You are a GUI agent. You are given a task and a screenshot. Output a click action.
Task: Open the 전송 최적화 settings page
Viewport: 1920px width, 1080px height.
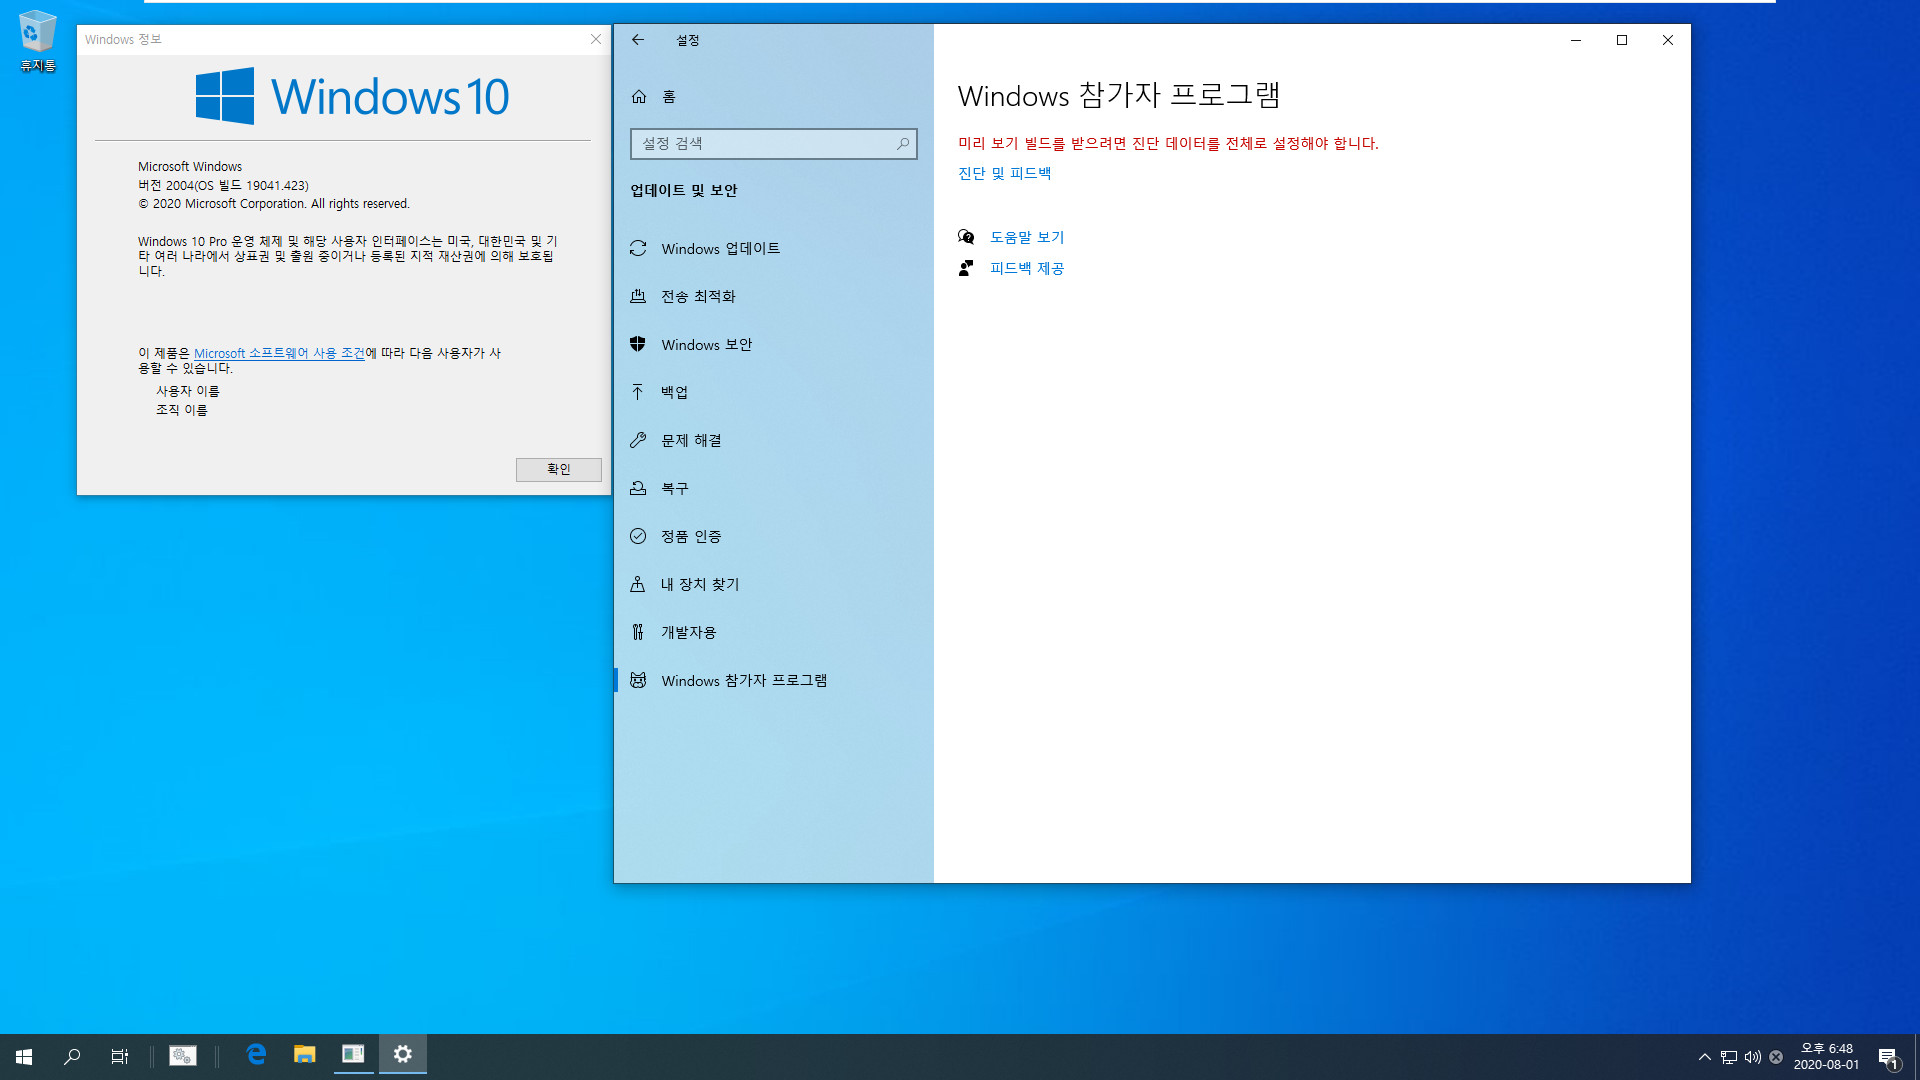tap(774, 296)
